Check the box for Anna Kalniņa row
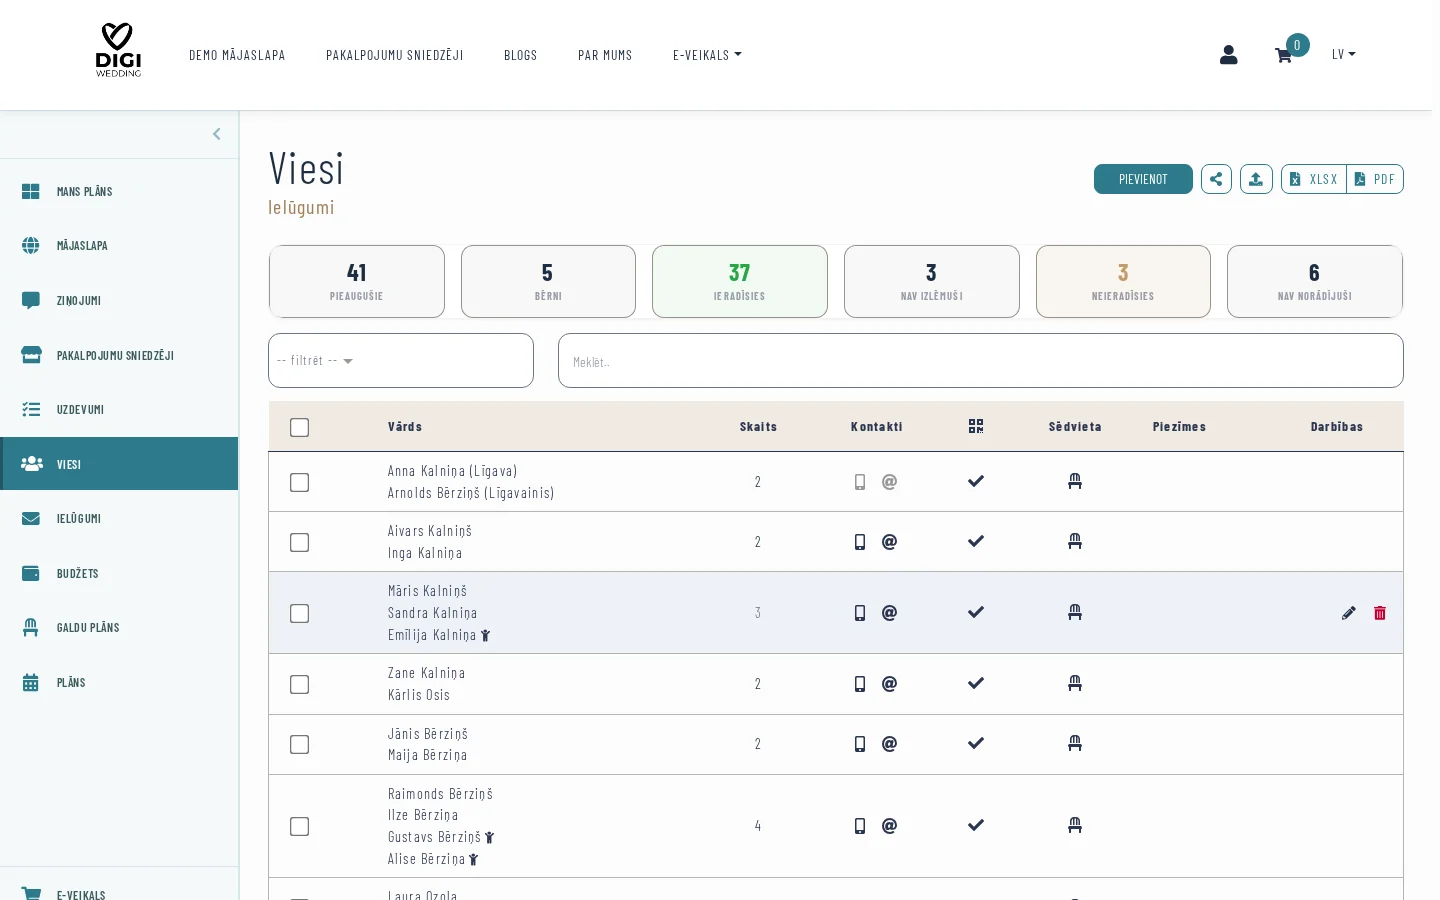 299,482
